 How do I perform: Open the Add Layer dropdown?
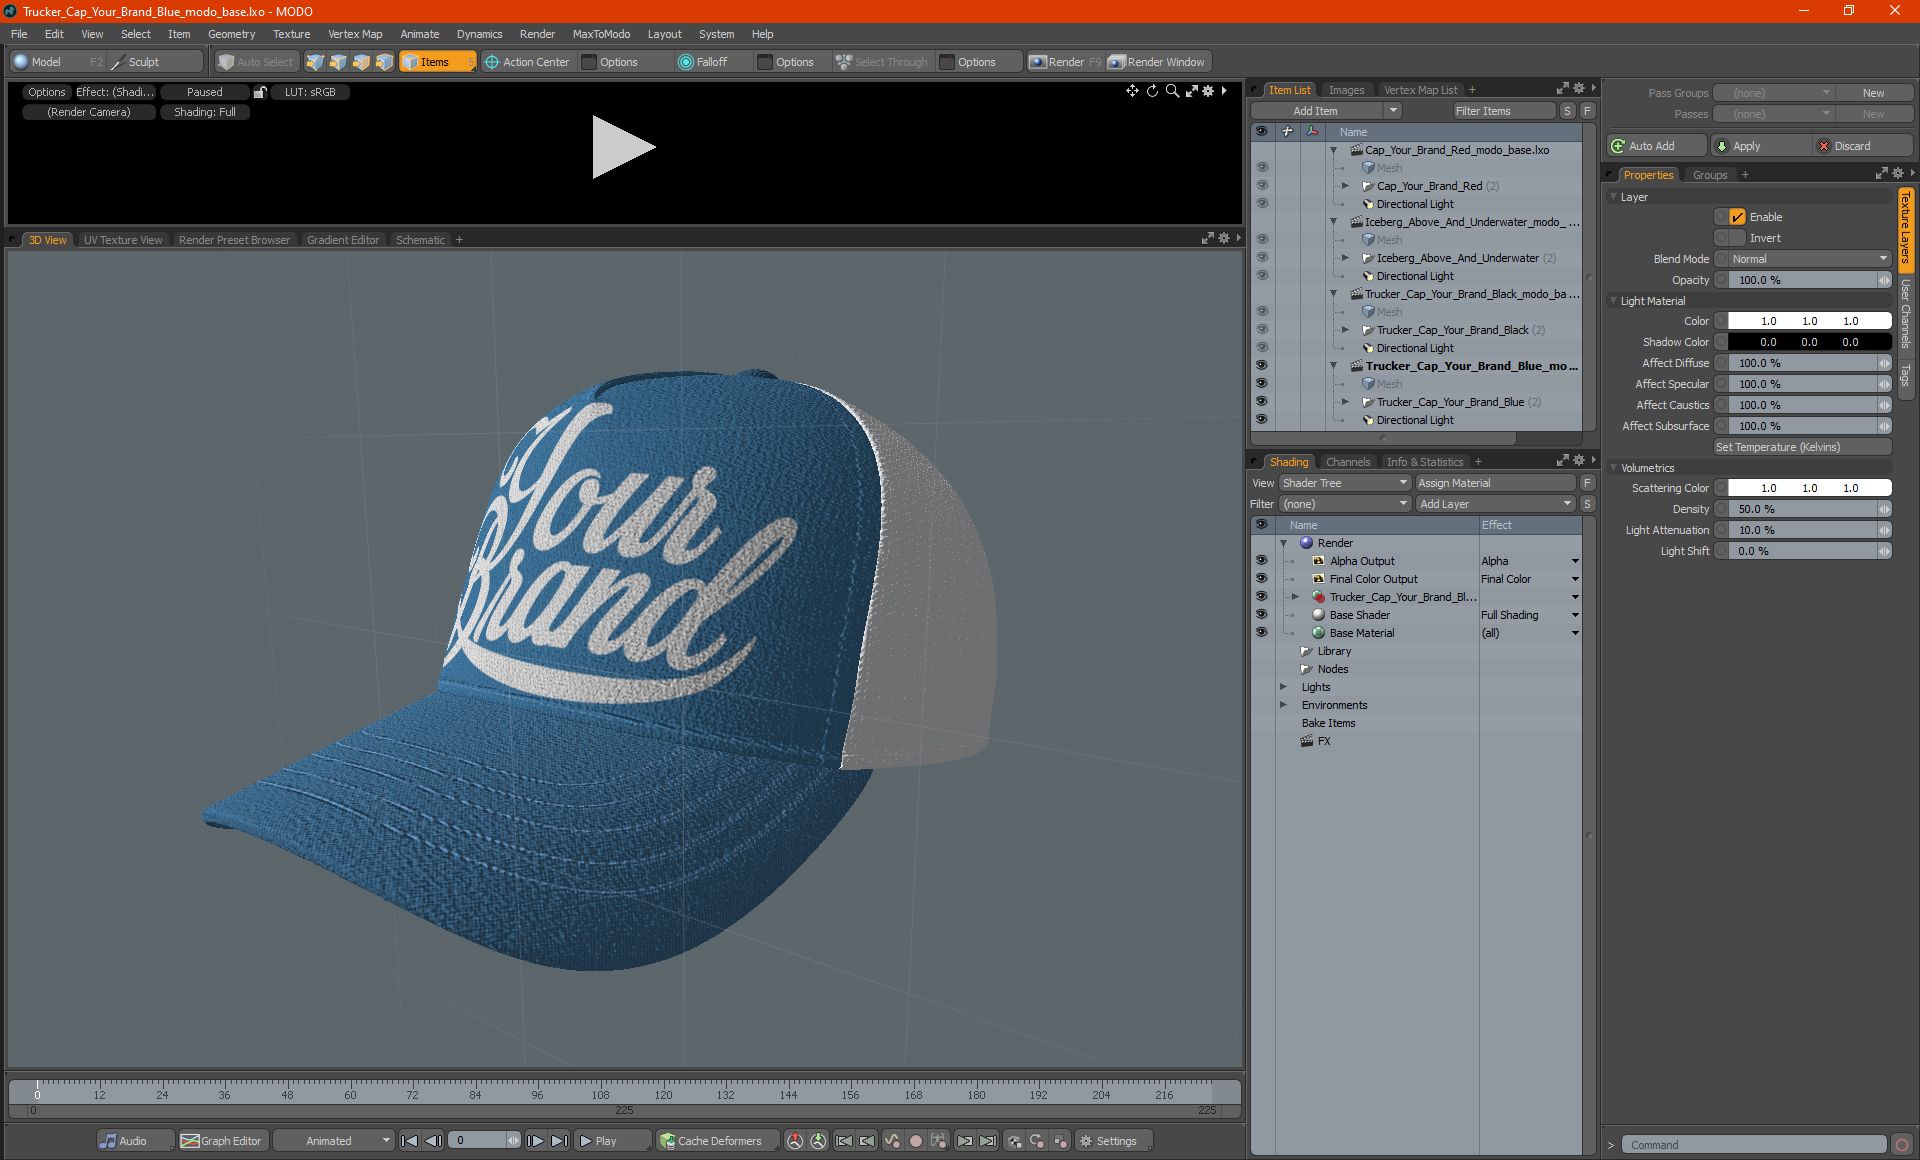(1496, 504)
